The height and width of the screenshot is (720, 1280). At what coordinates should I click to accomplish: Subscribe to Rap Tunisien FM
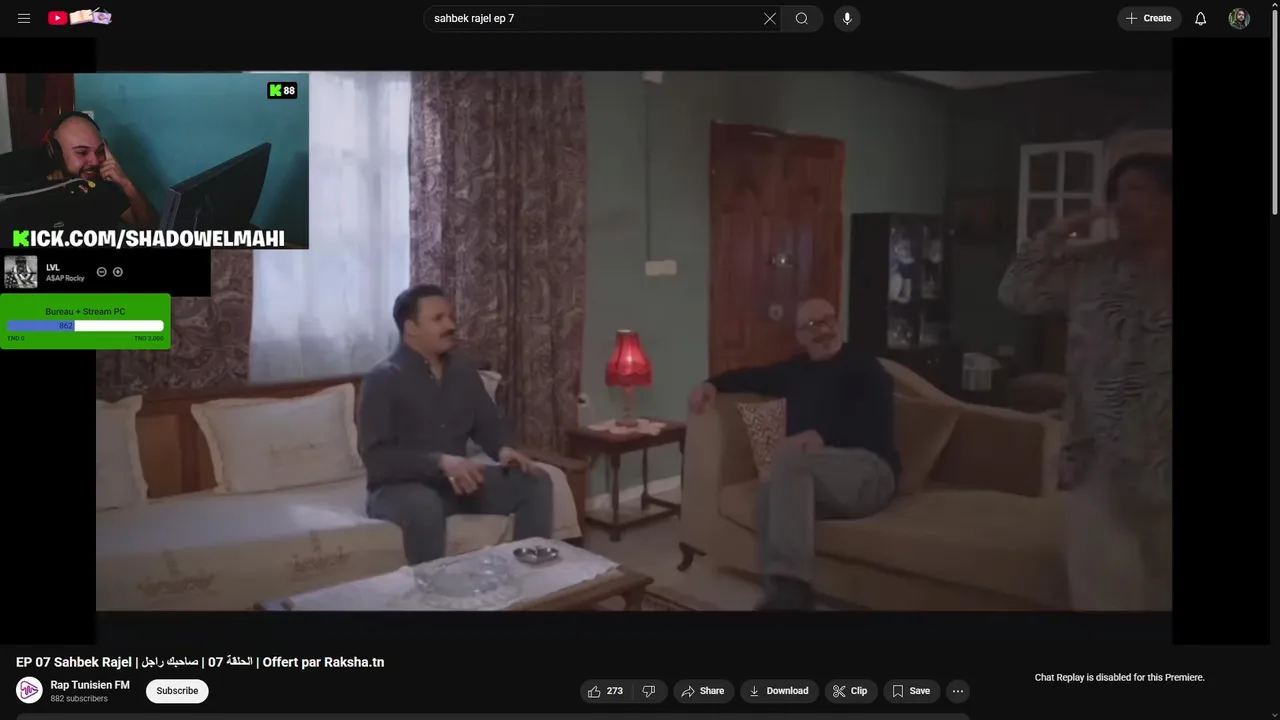pyautogui.click(x=177, y=691)
